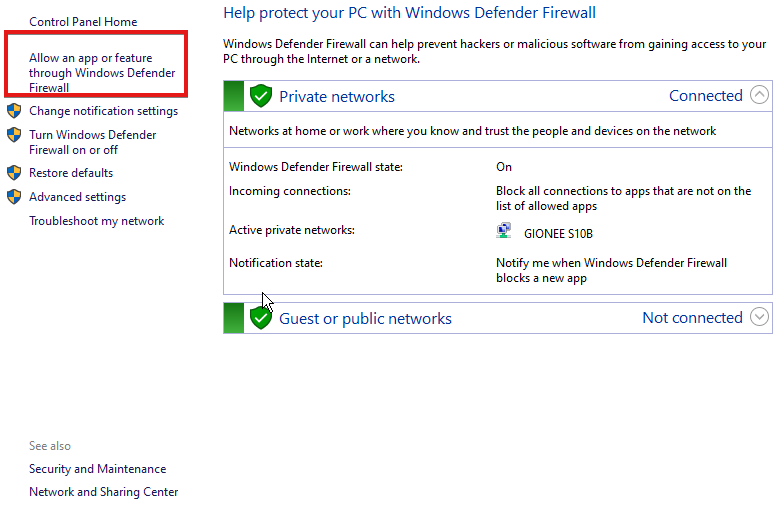Click the Not connected status text
This screenshot has height=519, width=784.
tap(692, 318)
